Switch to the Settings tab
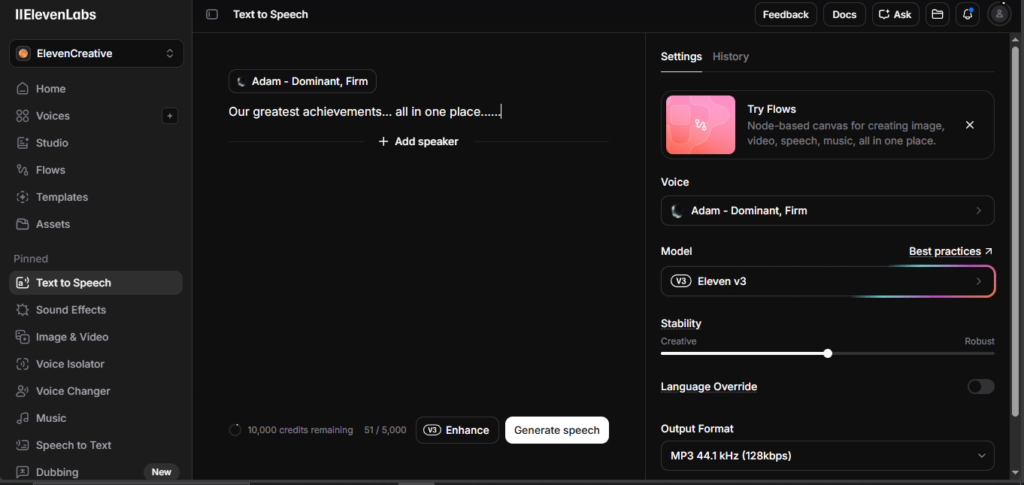 pos(681,57)
